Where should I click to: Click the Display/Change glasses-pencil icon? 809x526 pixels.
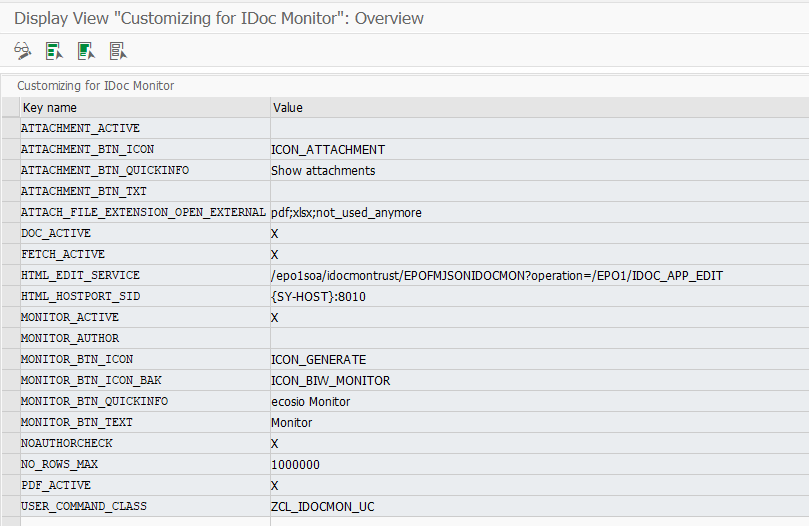(x=22, y=51)
